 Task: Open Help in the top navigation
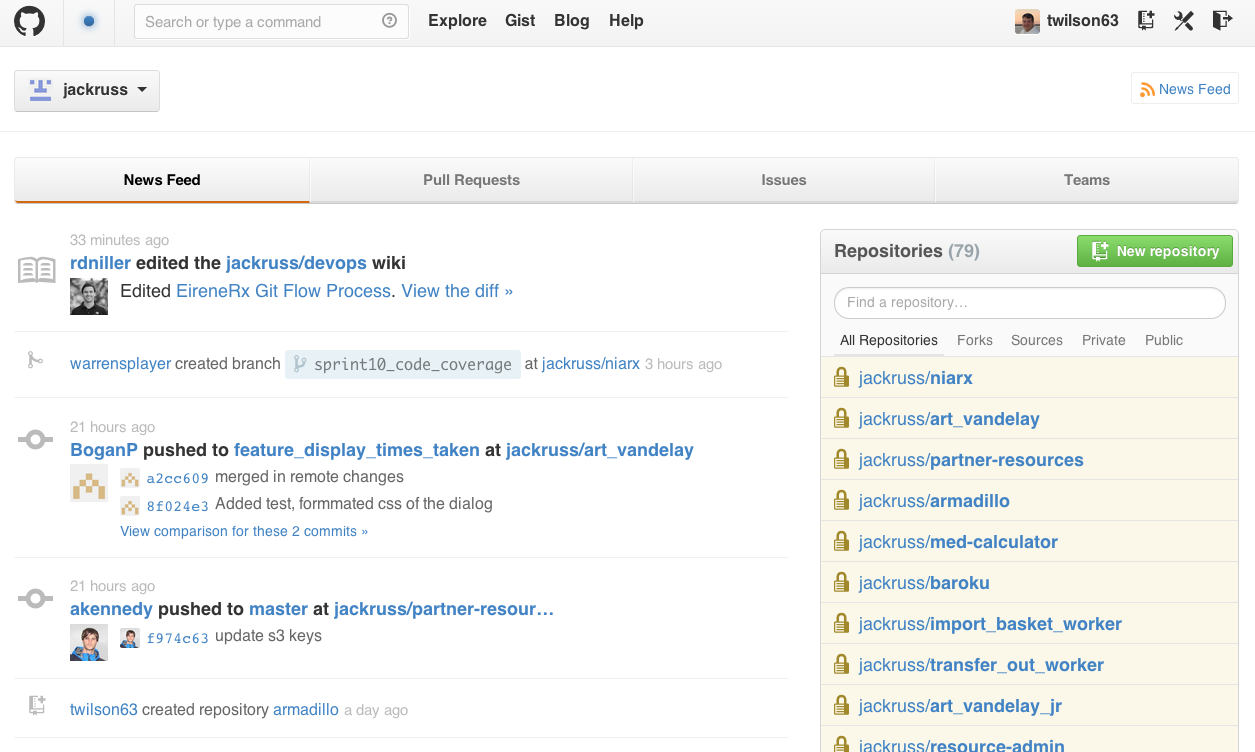click(x=626, y=21)
